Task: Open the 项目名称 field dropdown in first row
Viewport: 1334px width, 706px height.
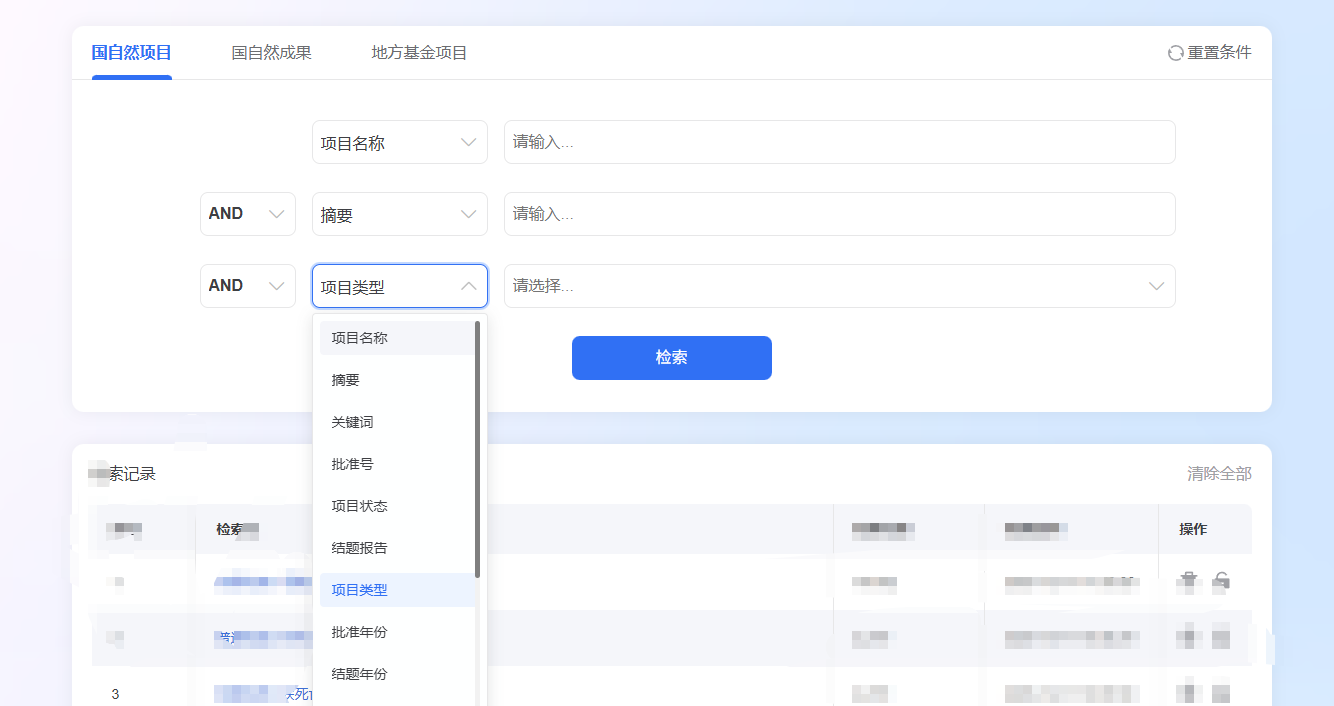Action: tap(400, 142)
